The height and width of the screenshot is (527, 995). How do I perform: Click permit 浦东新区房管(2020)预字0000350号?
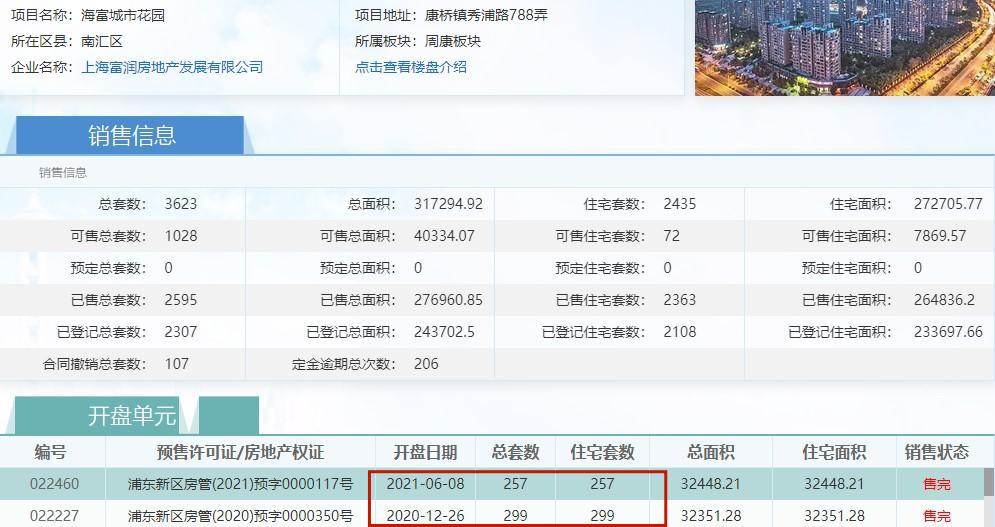241,516
